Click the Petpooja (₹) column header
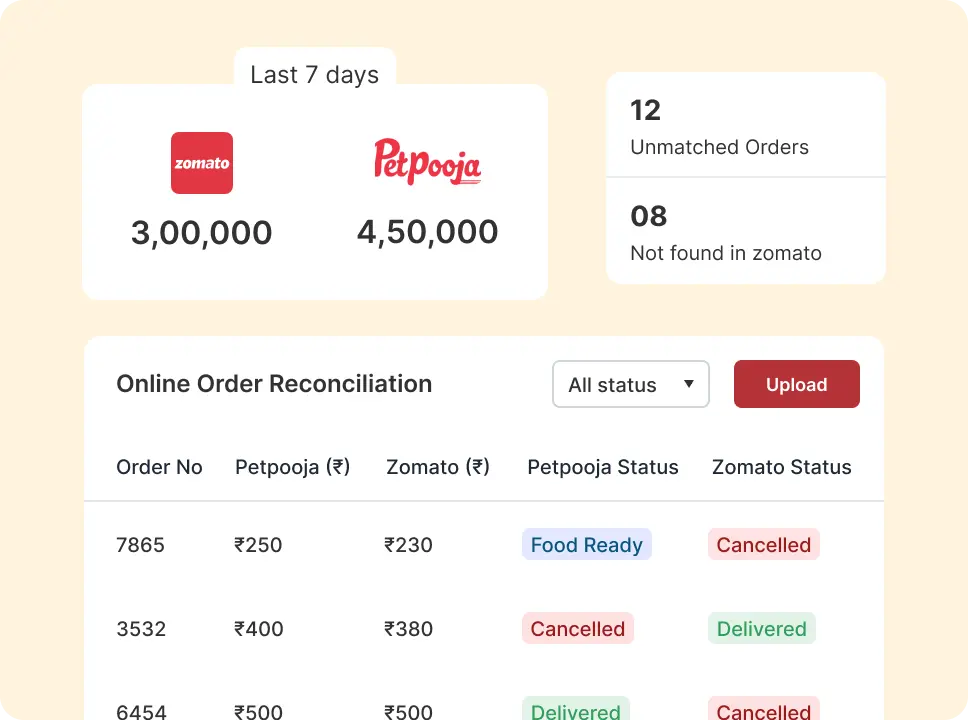The image size is (968, 720). [292, 467]
